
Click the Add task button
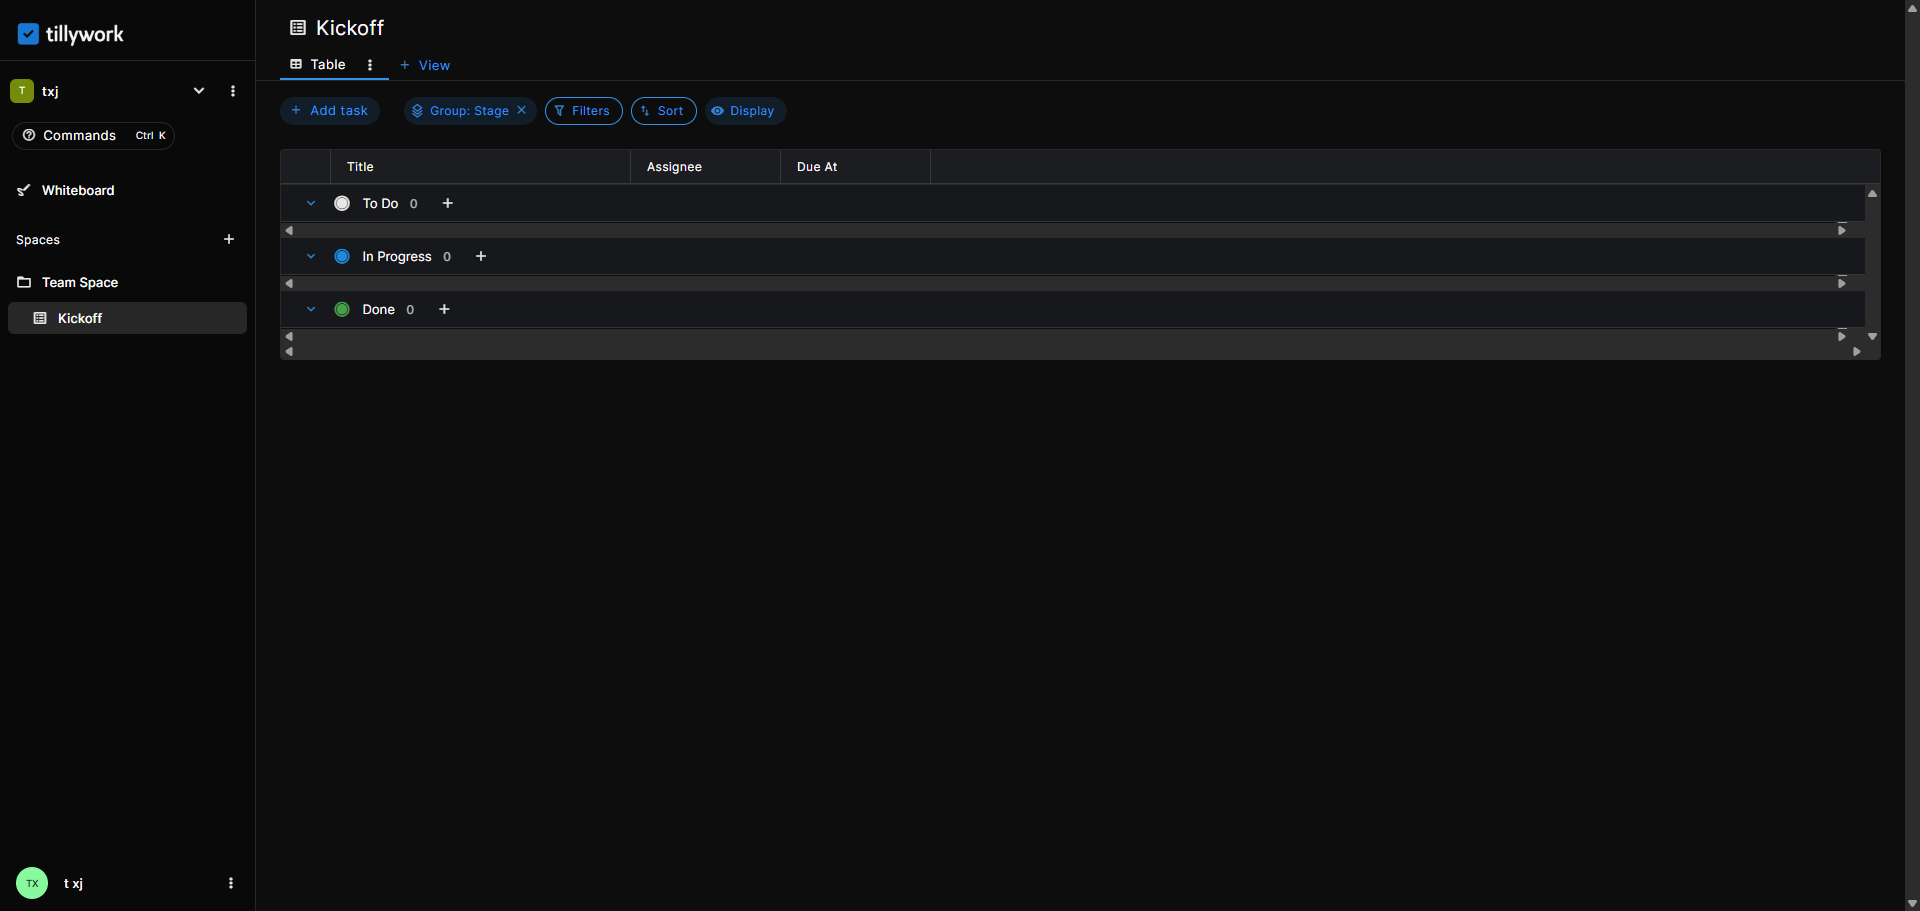330,111
